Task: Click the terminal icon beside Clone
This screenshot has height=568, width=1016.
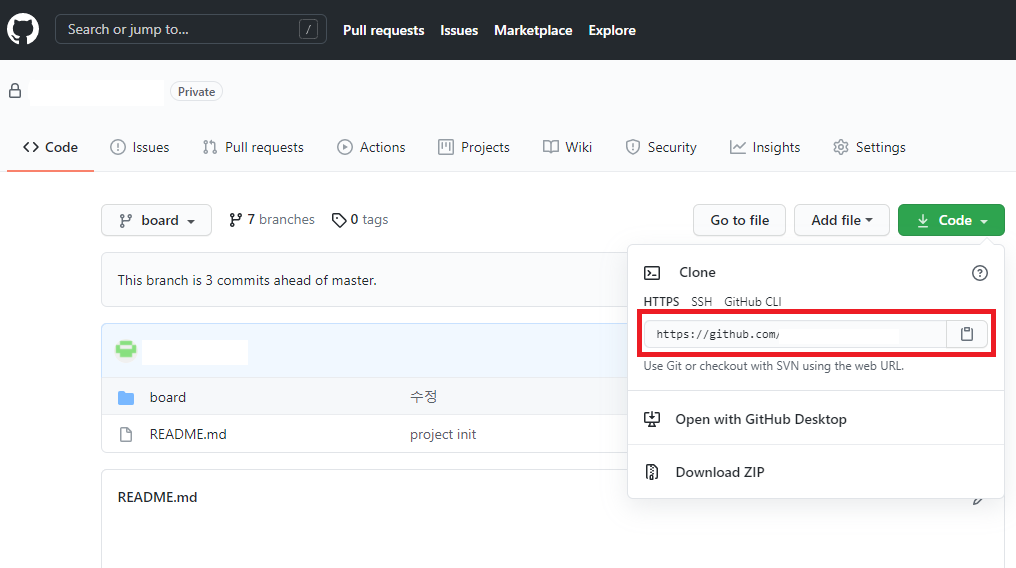Action: [x=652, y=273]
